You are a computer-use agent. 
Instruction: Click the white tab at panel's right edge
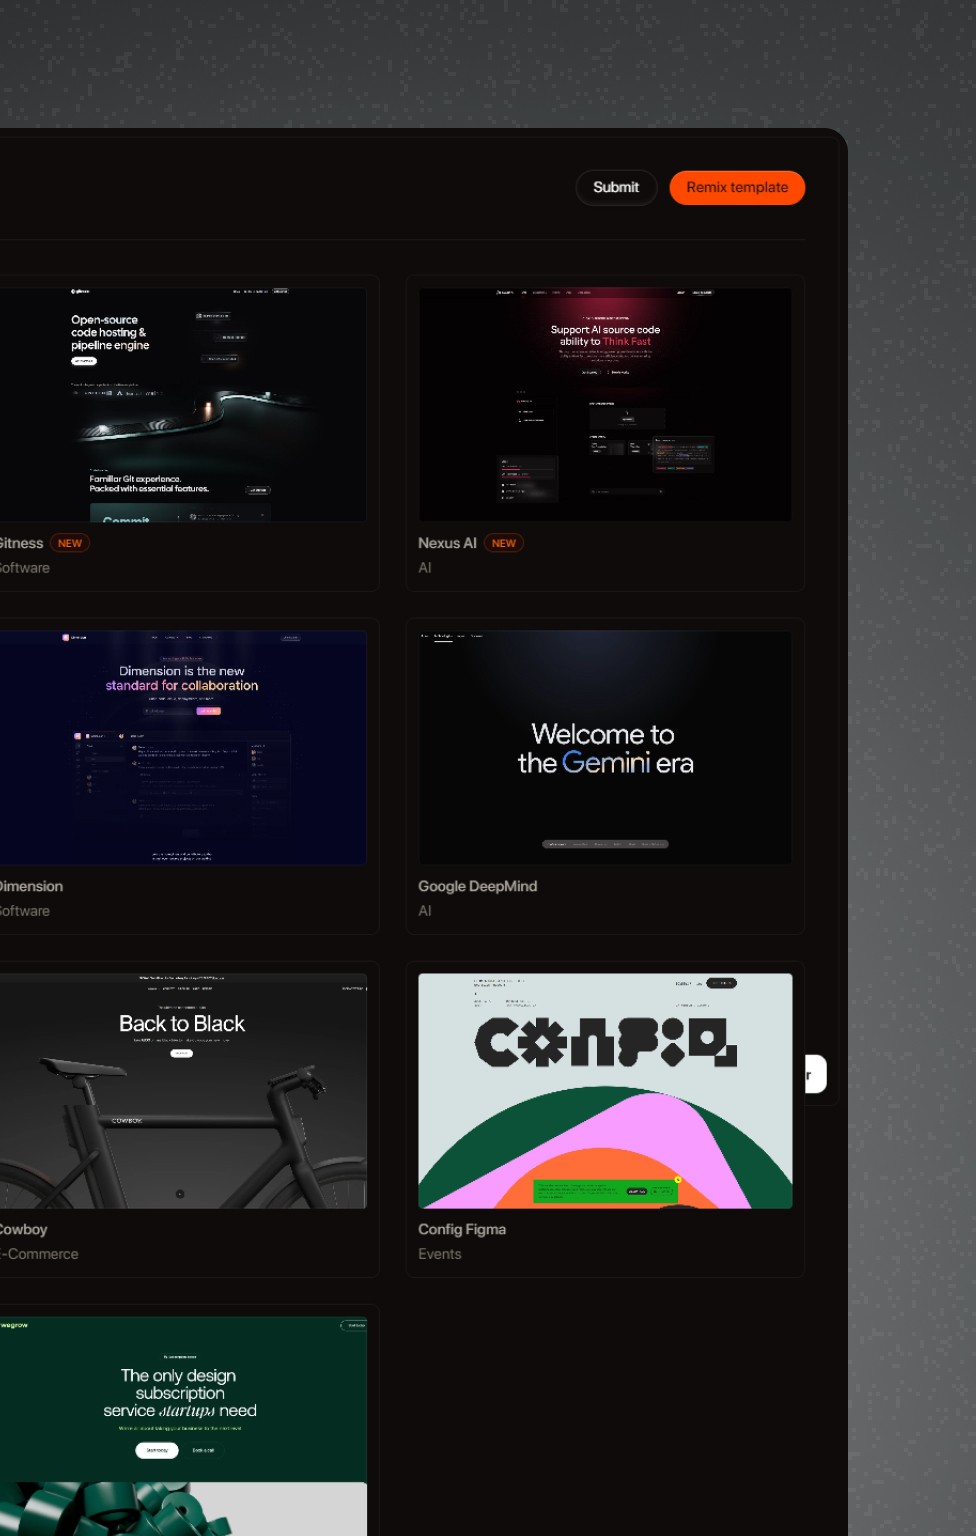click(815, 1074)
